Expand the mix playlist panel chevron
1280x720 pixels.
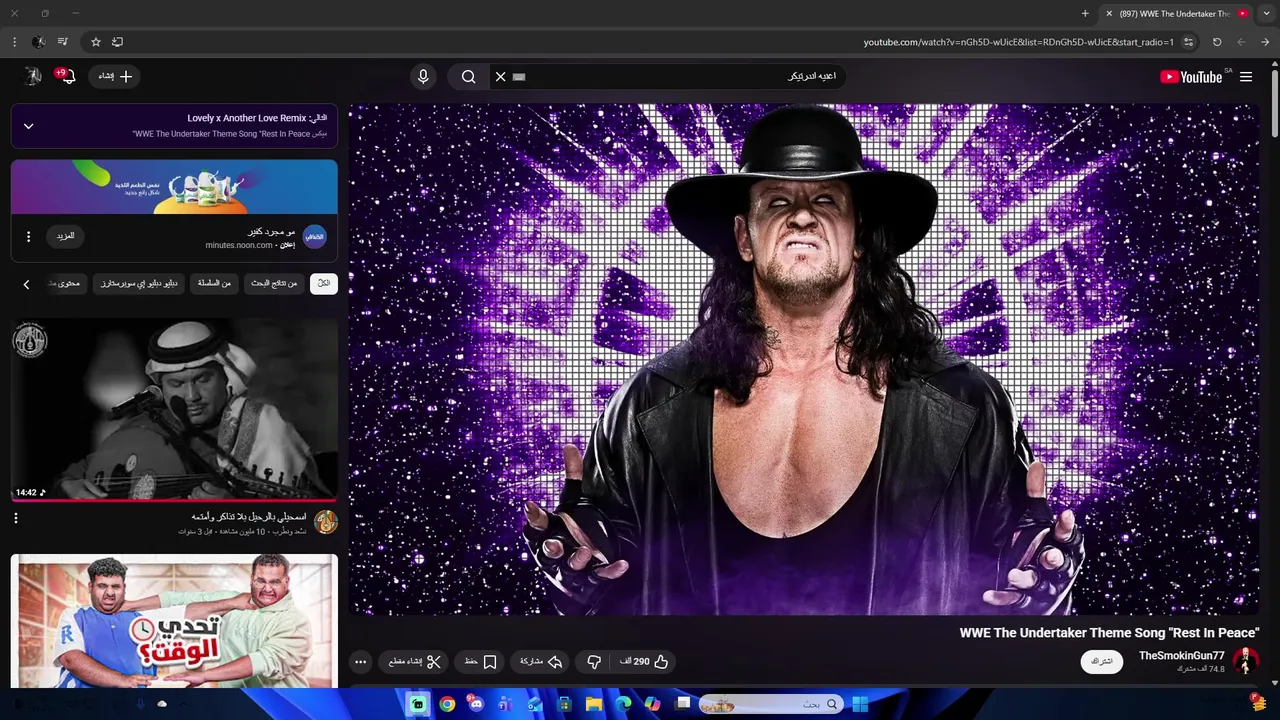point(28,126)
